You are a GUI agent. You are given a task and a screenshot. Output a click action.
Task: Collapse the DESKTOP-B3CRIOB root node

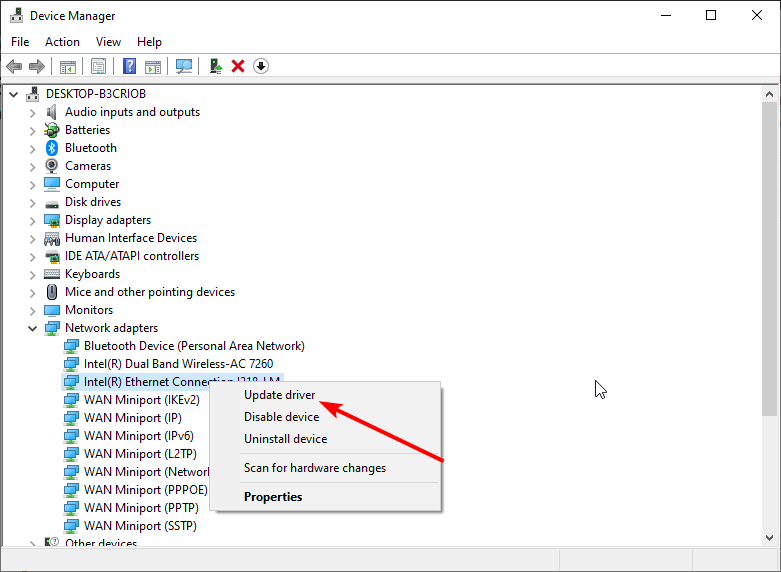click(x=14, y=94)
